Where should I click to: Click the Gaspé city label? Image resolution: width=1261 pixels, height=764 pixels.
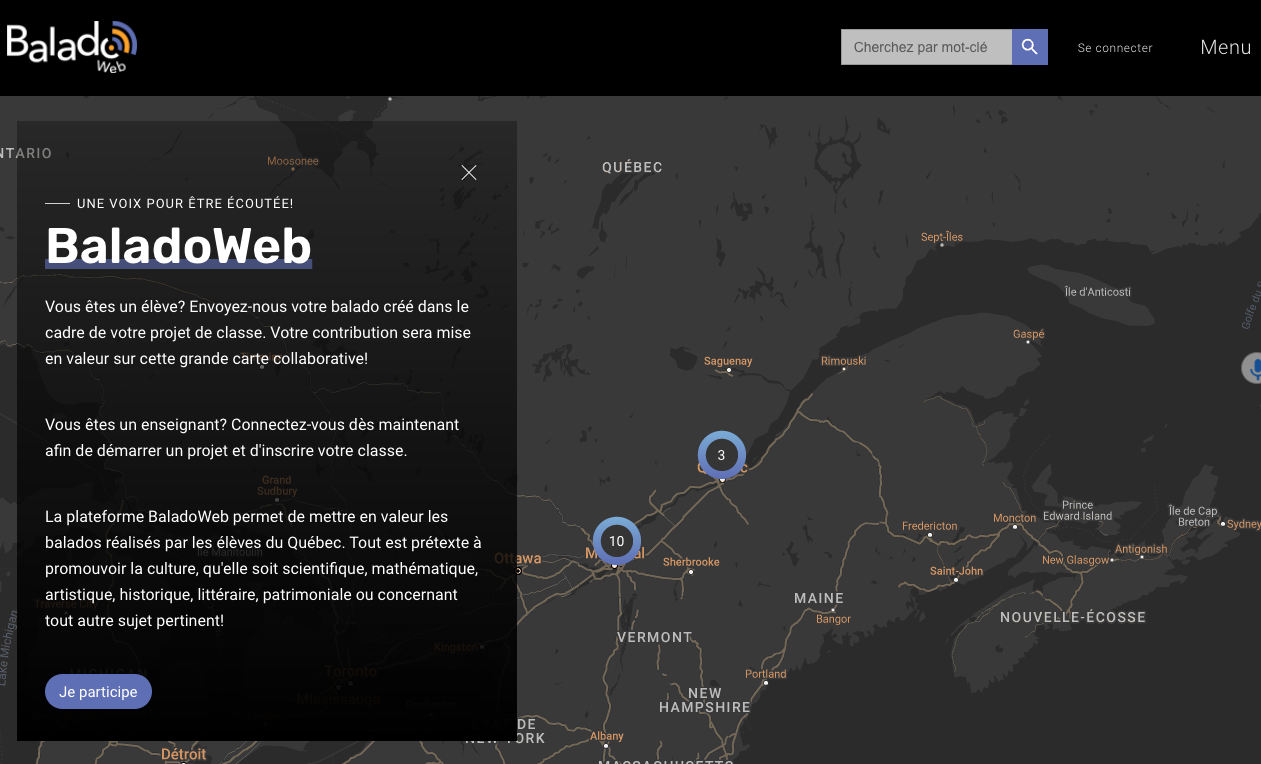(x=1028, y=334)
